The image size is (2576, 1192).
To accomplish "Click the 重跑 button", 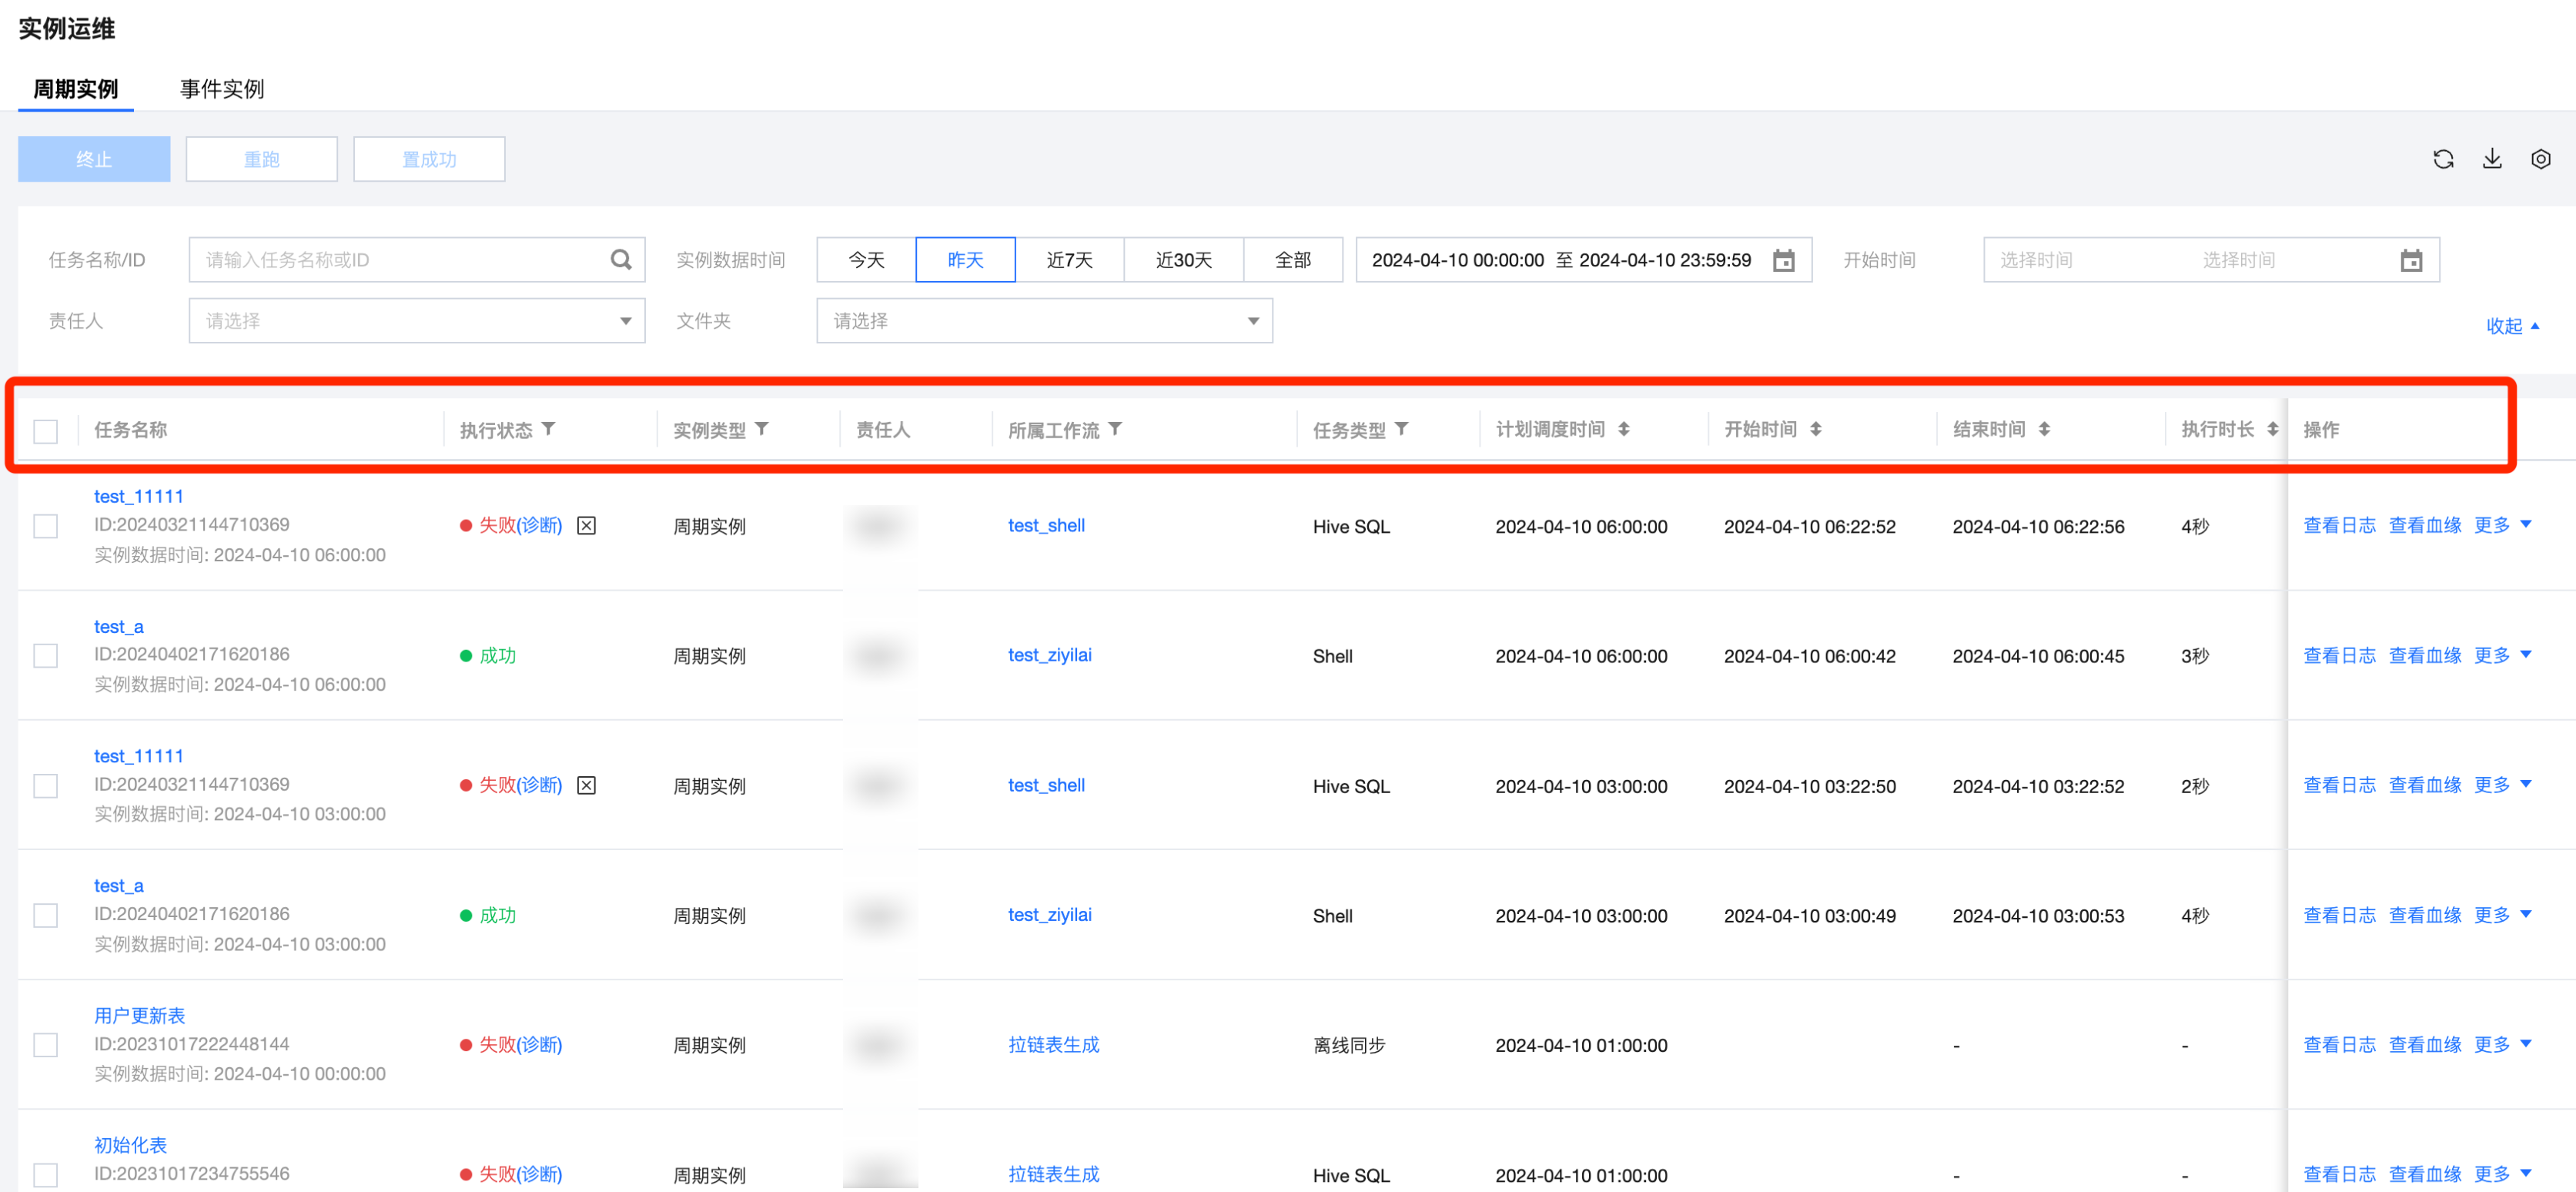I will tap(262, 159).
